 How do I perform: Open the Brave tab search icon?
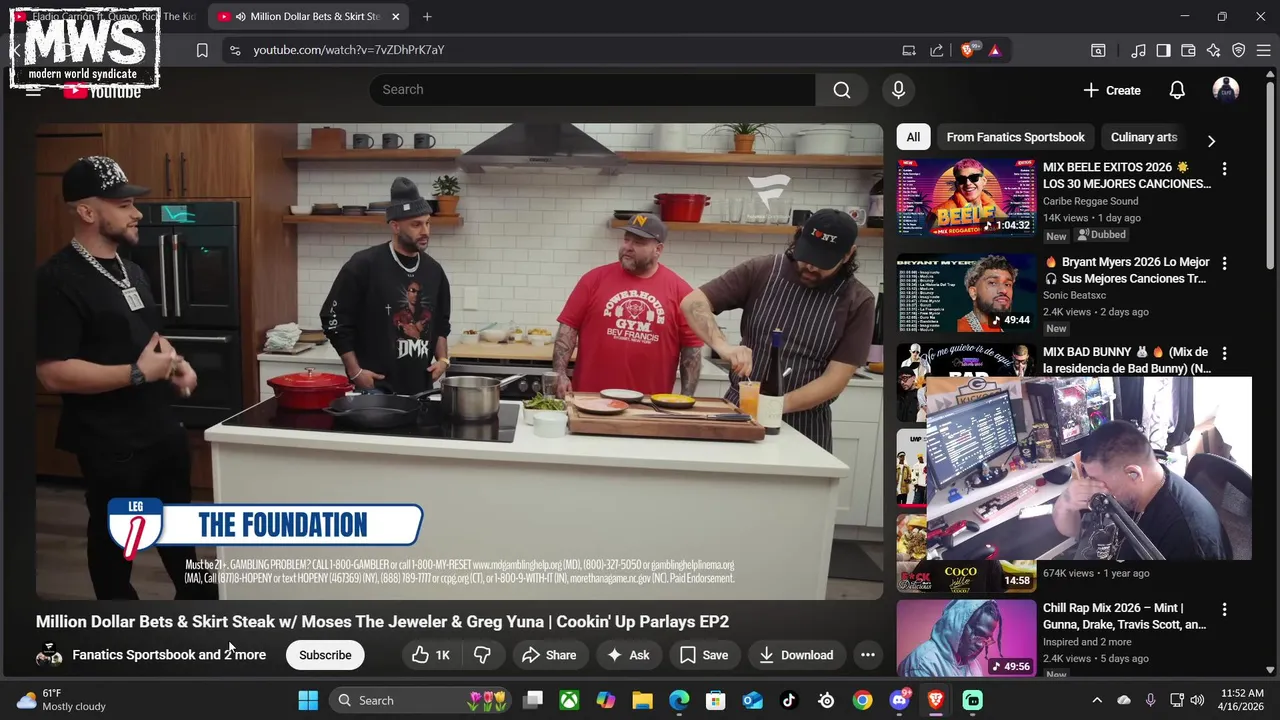pos(1098,50)
